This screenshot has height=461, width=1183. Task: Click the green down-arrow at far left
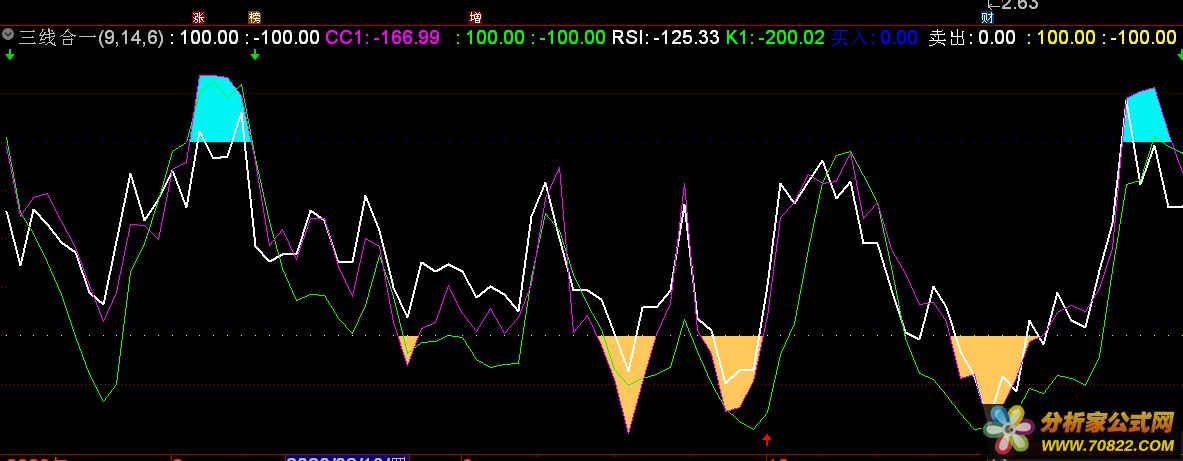click(8, 54)
